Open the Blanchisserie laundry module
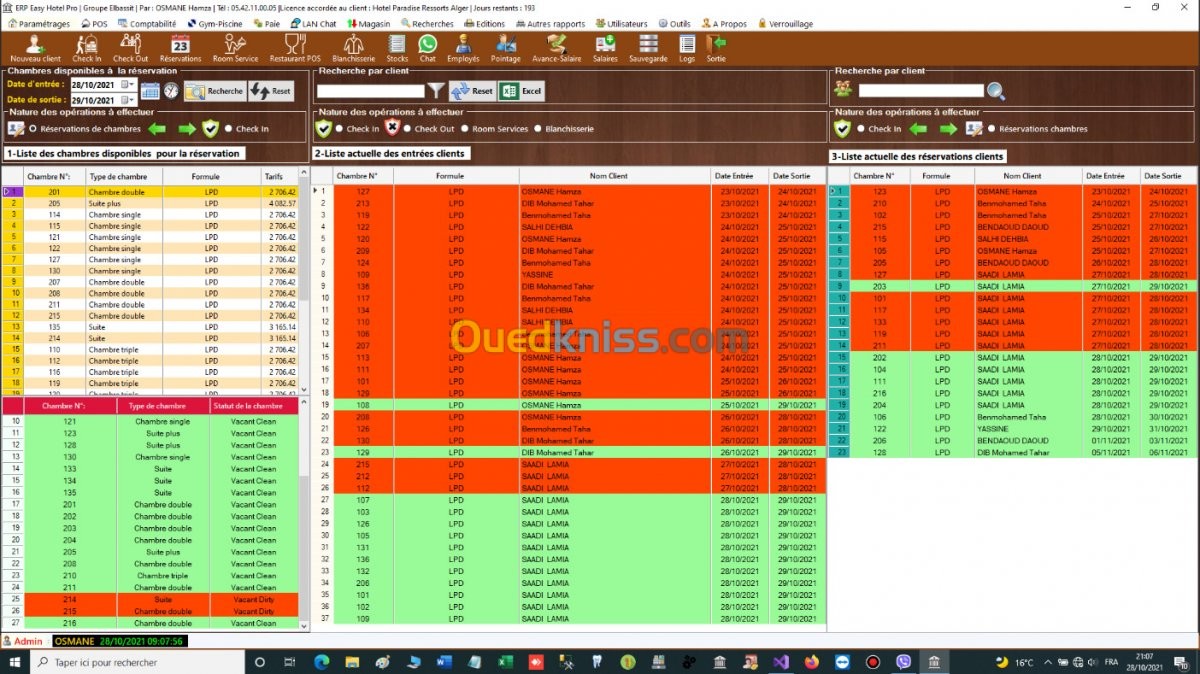The width and height of the screenshot is (1200, 674). coord(353,47)
